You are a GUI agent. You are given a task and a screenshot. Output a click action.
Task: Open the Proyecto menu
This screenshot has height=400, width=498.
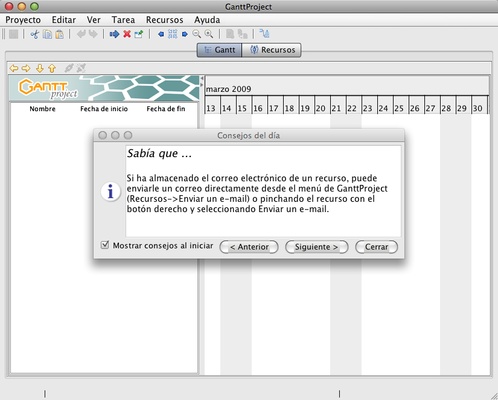[x=23, y=20]
